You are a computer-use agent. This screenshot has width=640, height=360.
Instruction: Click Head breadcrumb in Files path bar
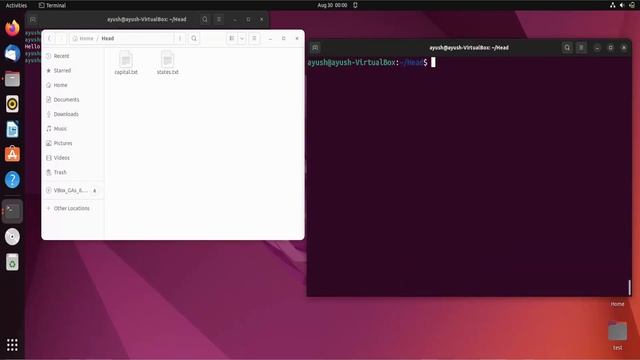click(x=108, y=38)
